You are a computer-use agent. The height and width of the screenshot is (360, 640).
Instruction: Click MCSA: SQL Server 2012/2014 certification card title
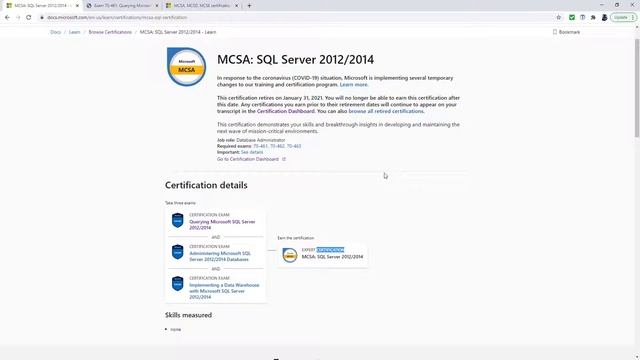pos(332,257)
